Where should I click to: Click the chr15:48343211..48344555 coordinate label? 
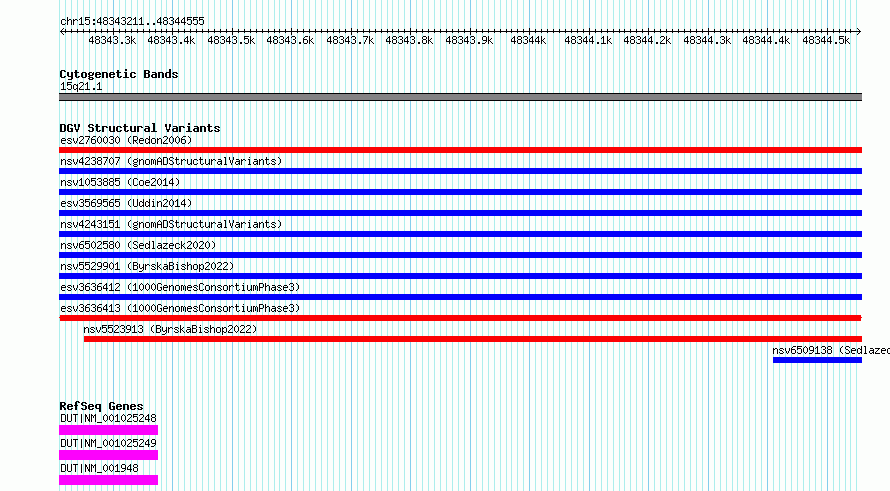(x=132, y=21)
